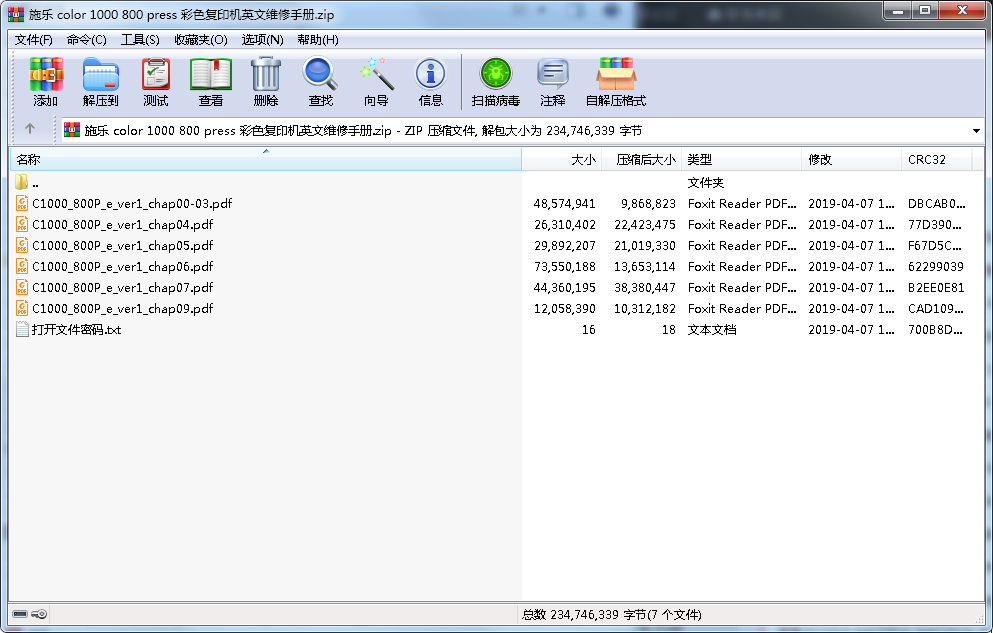This screenshot has height=633, width=993.
Task: Open the 文件(F) menu
Action: point(34,40)
